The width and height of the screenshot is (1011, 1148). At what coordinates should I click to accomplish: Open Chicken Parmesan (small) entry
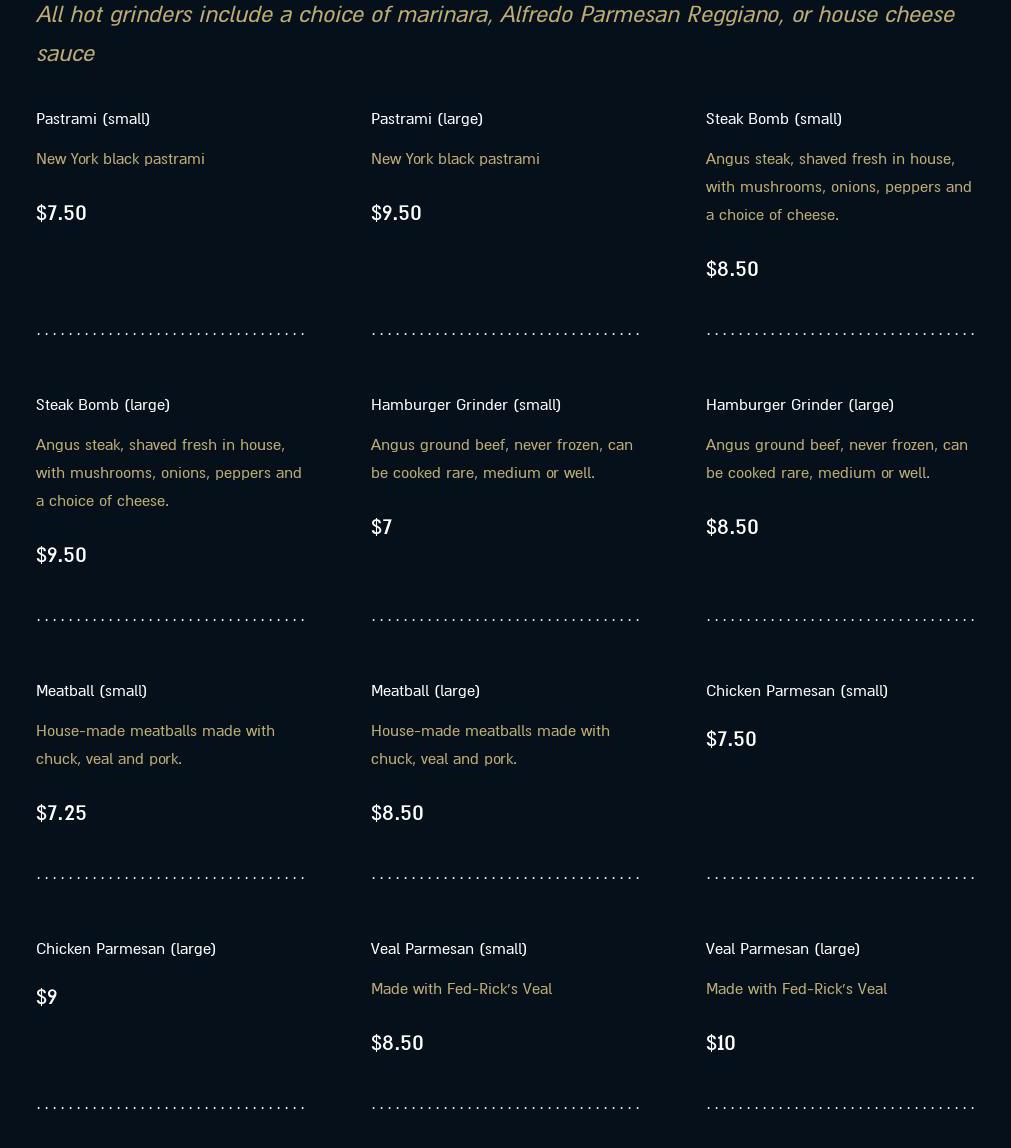797,691
